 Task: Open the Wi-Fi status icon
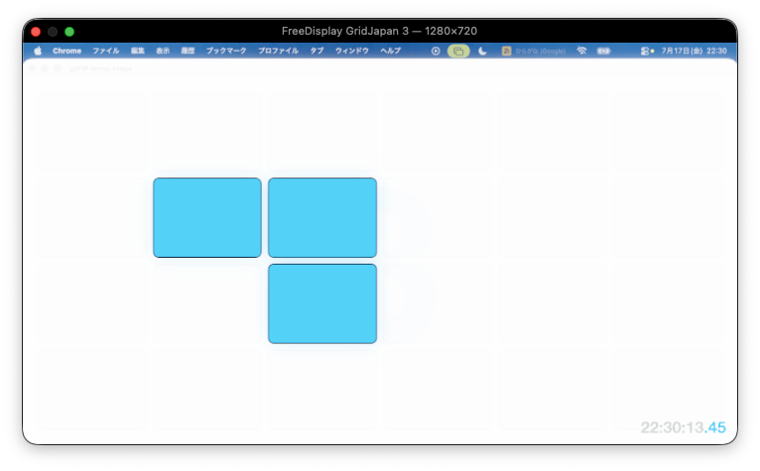tap(582, 51)
